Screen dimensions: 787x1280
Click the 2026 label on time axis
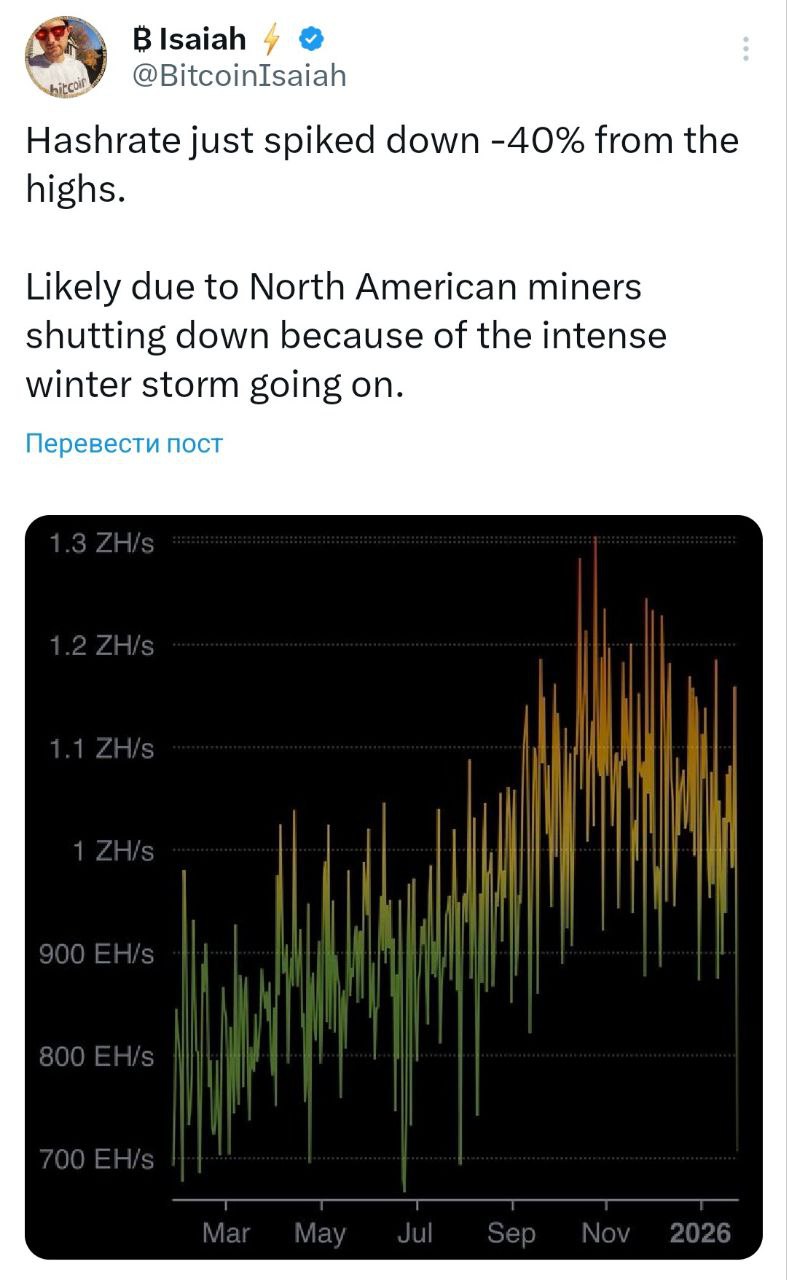(700, 1233)
